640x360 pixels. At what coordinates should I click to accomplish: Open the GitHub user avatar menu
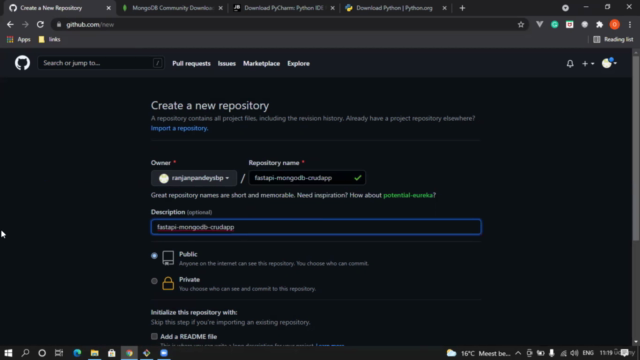pos(609,63)
